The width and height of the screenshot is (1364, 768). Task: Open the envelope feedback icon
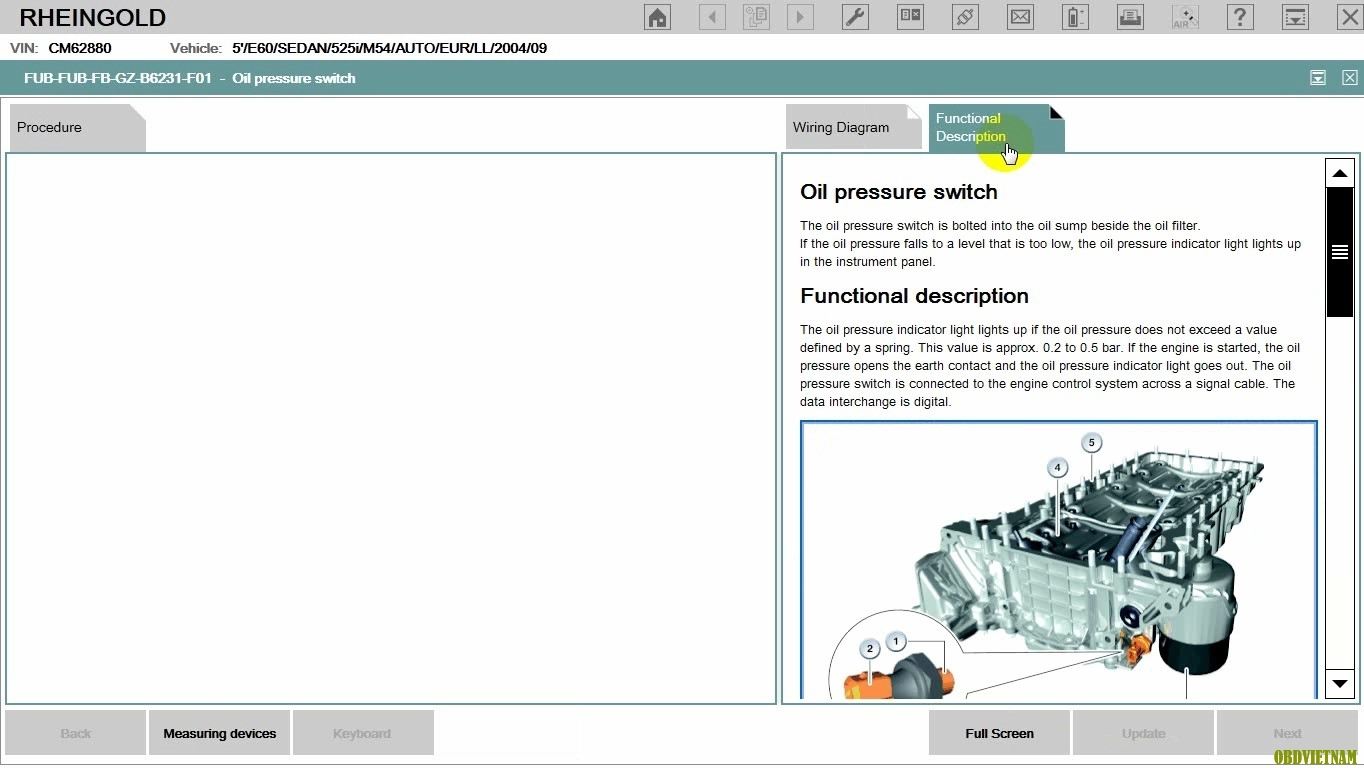tap(1020, 17)
